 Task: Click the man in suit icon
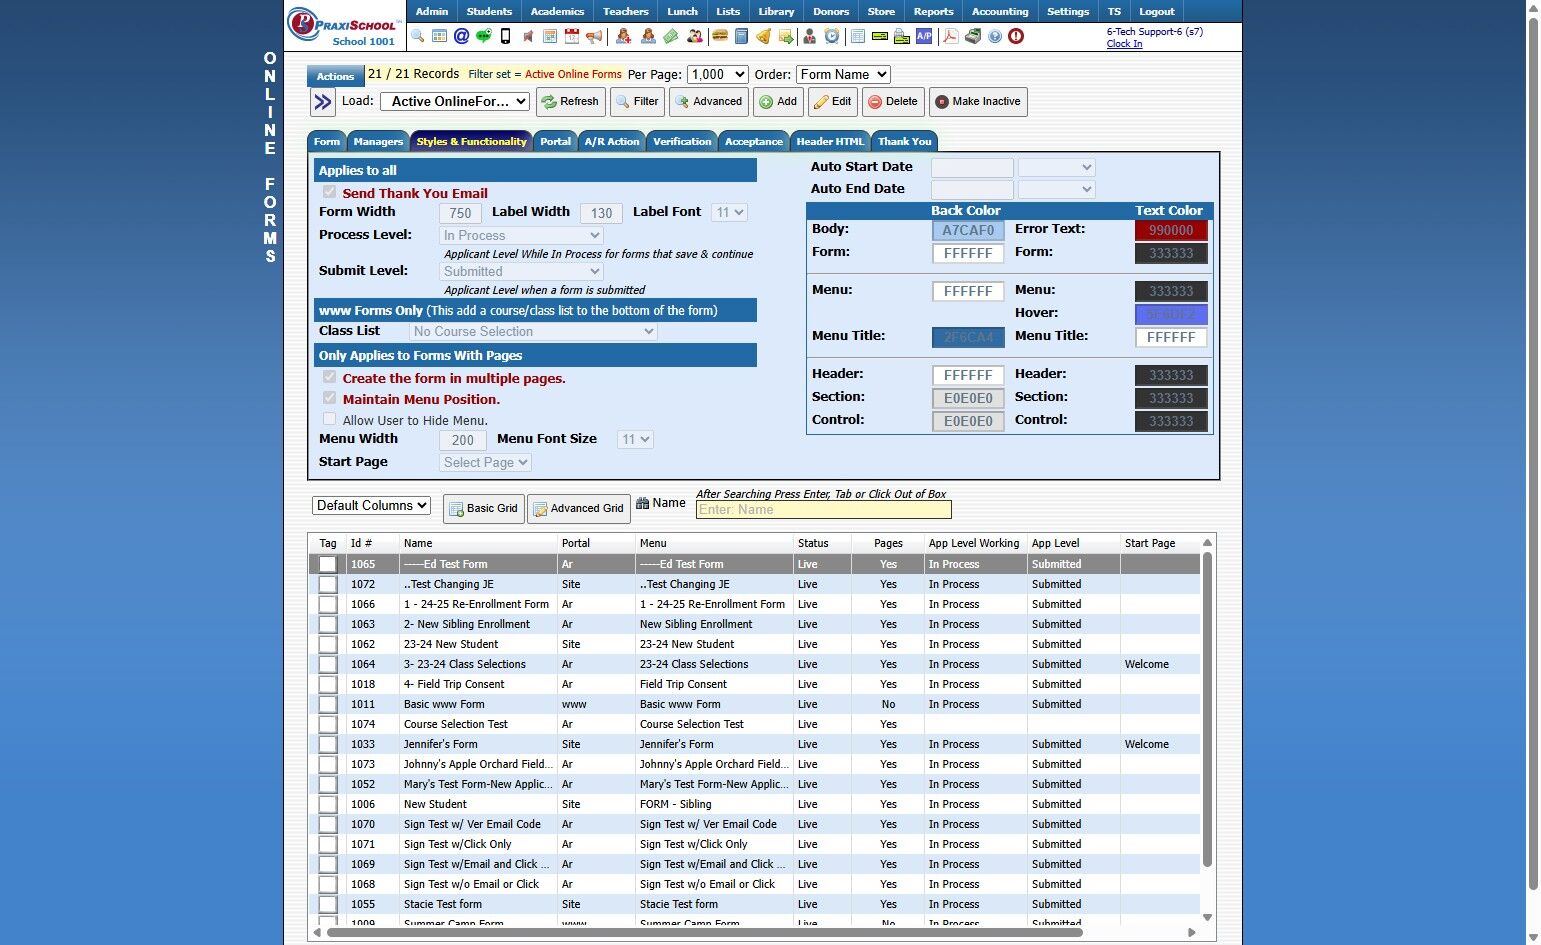pyautogui.click(x=810, y=37)
